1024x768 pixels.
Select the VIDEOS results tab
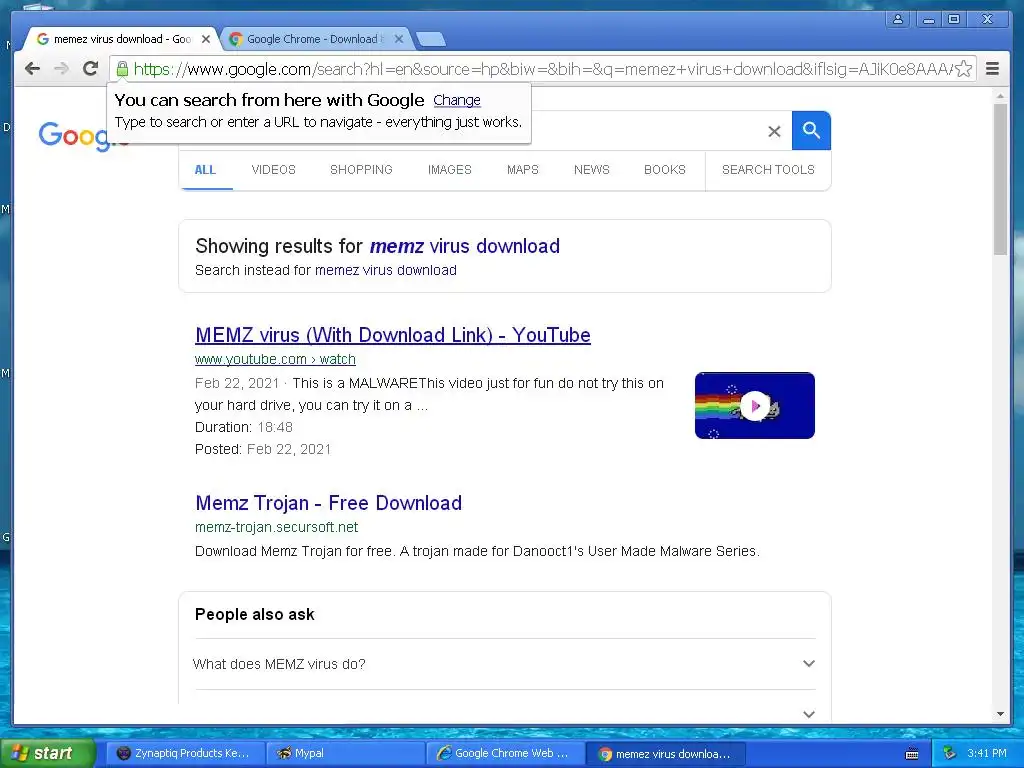tap(274, 170)
